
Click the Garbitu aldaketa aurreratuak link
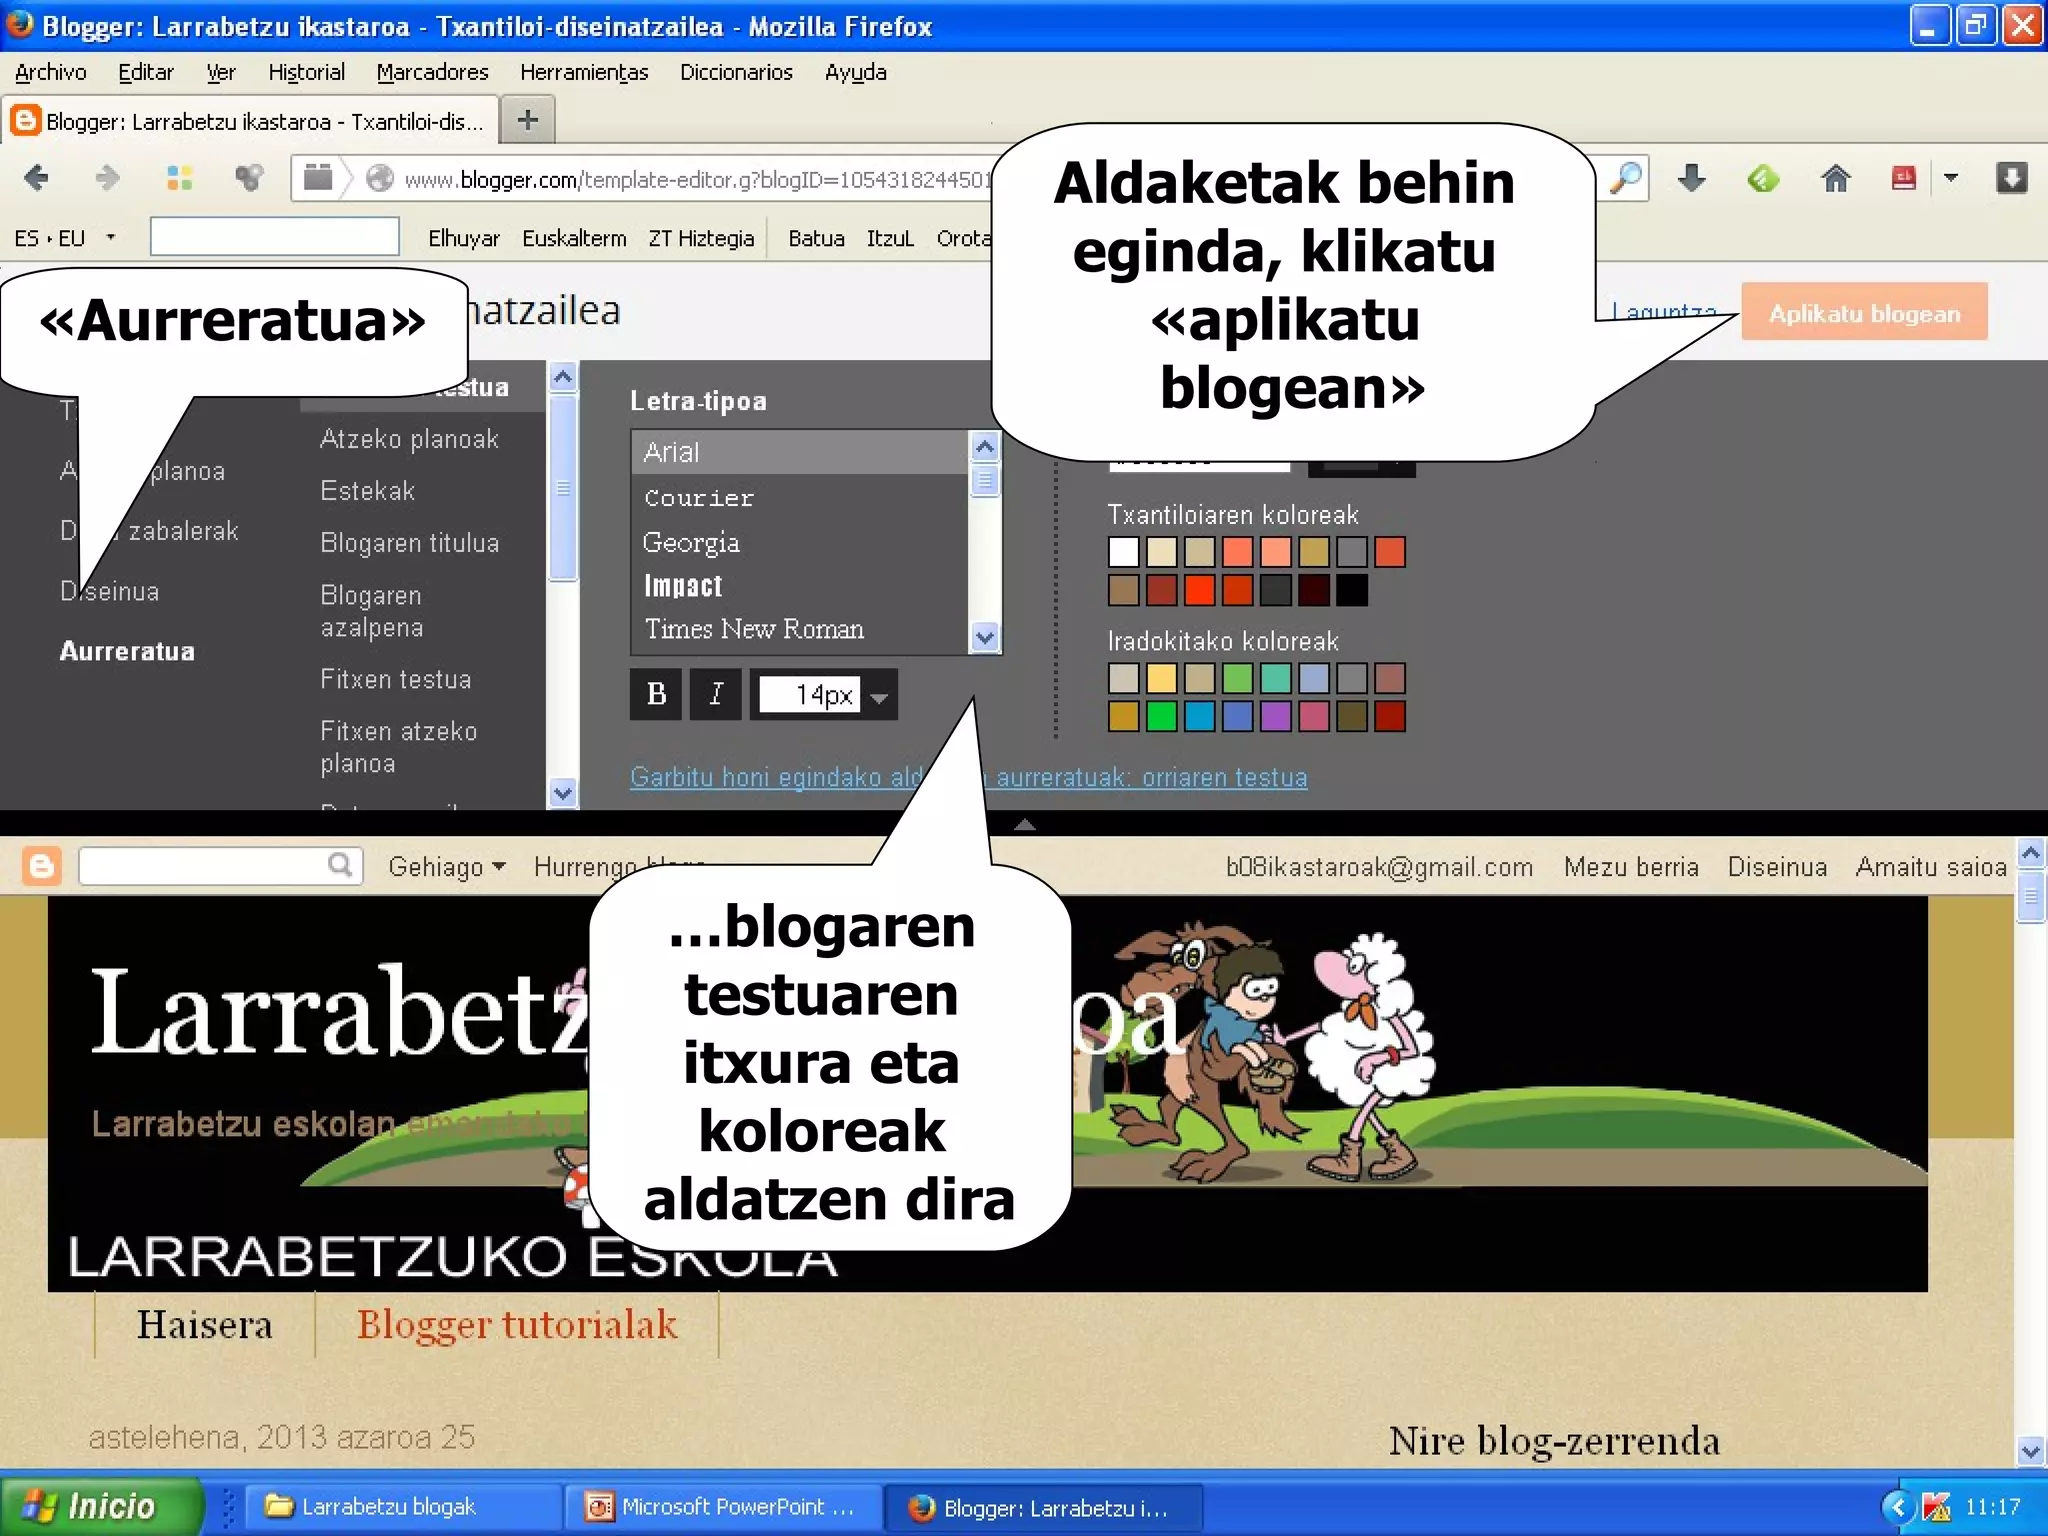coord(968,777)
